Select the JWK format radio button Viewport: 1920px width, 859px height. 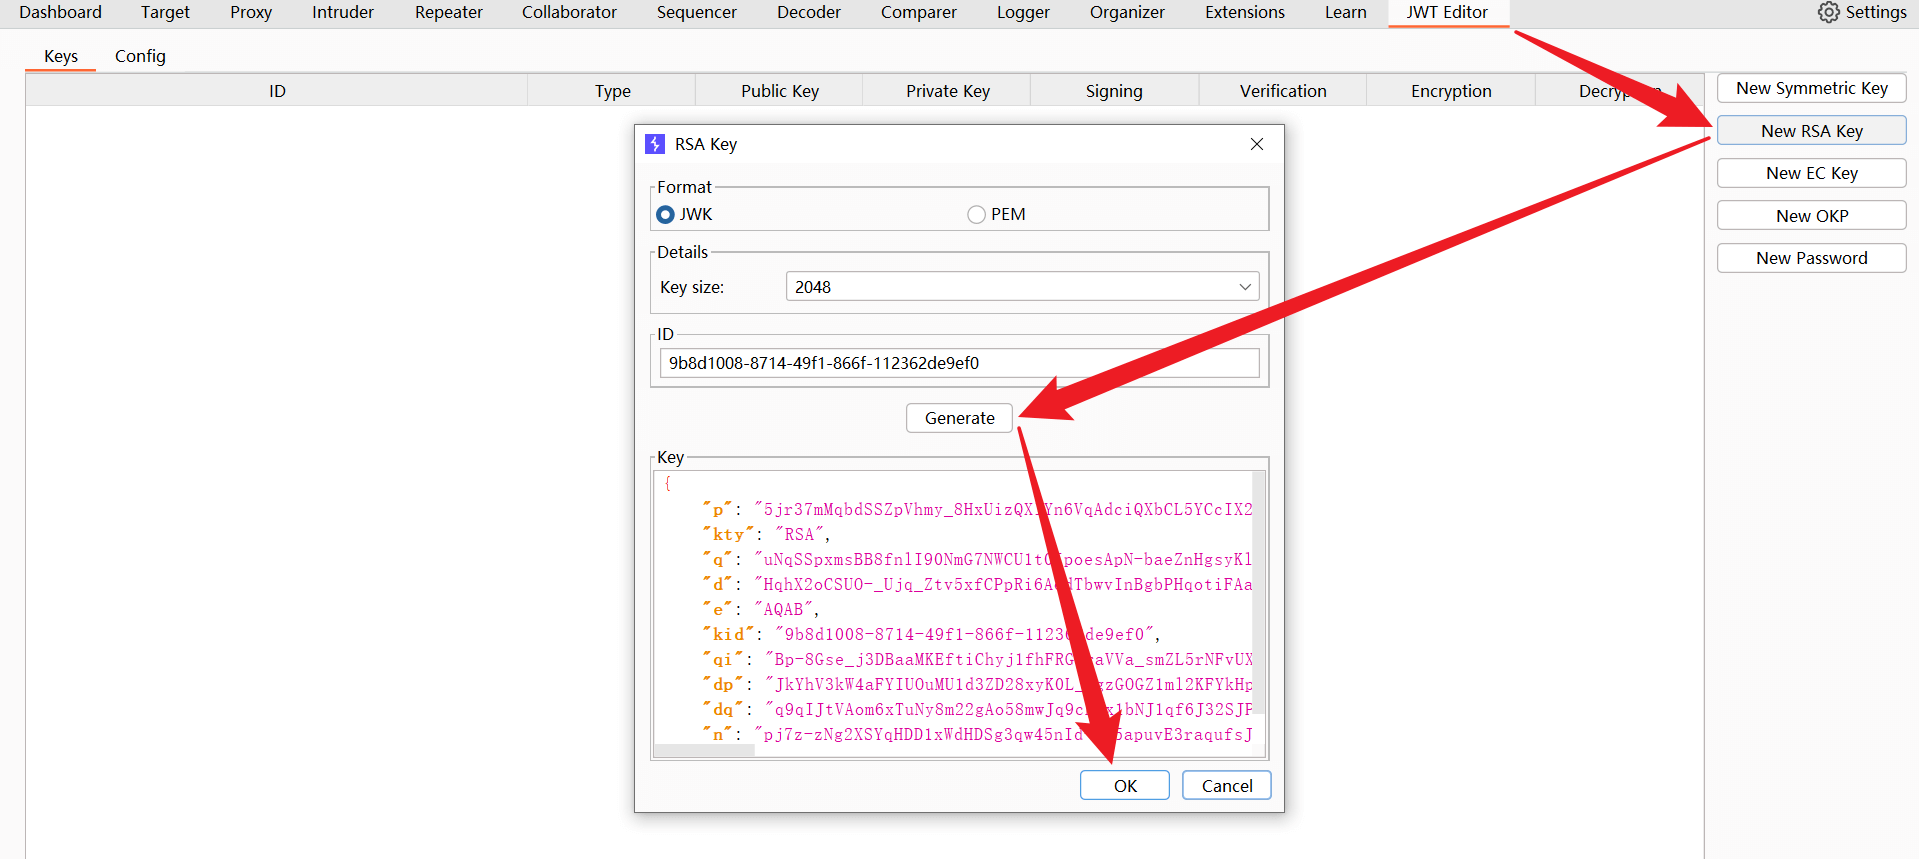point(665,215)
